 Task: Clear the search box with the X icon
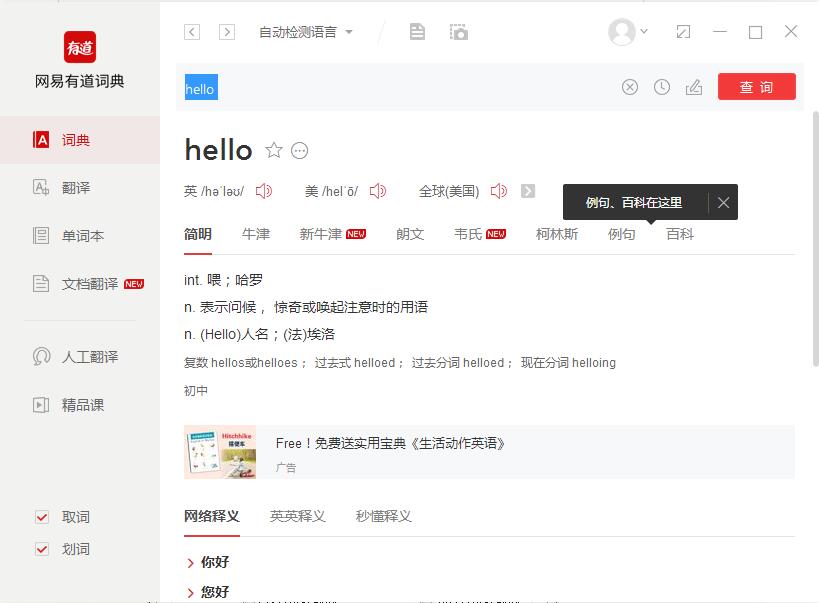tap(629, 87)
